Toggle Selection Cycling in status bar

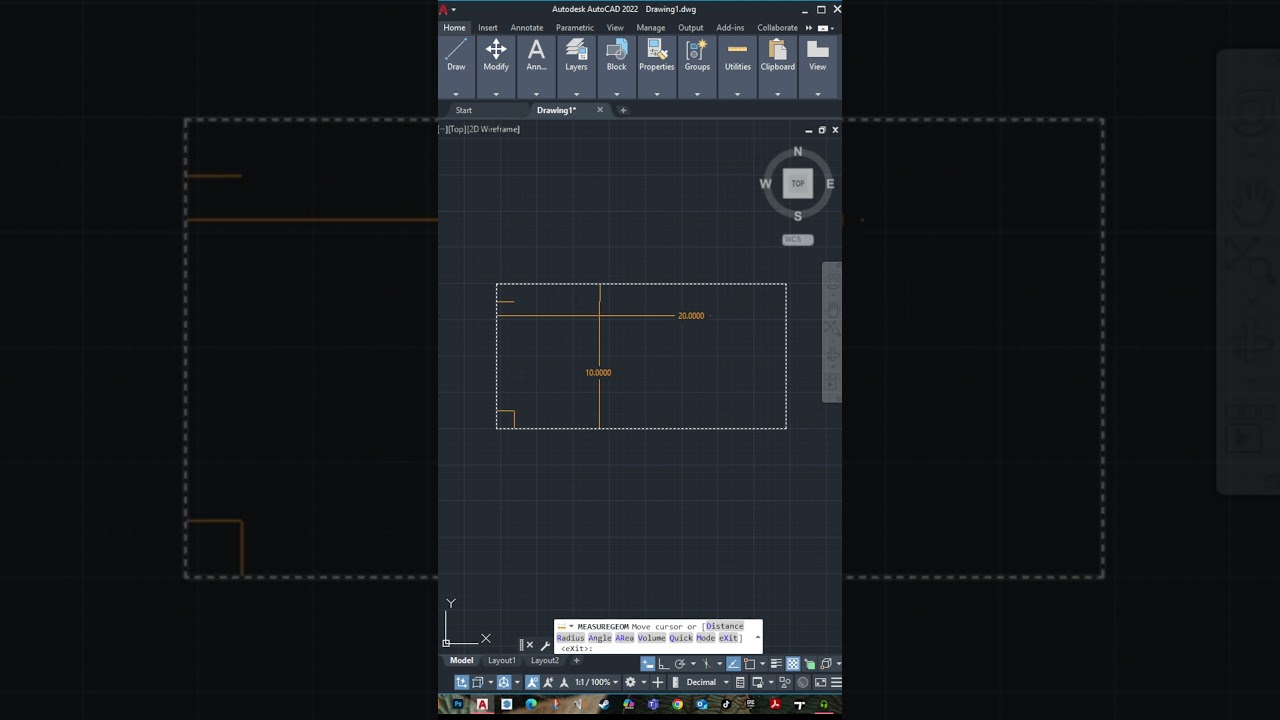tap(810, 664)
